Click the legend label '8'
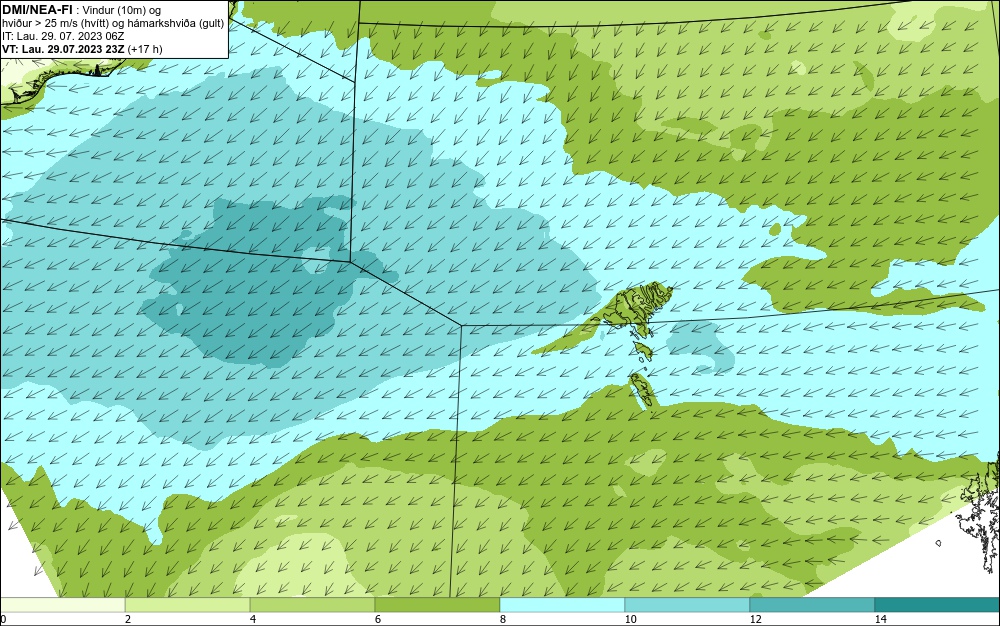Screen dimensions: 1000x626 pos(503,619)
